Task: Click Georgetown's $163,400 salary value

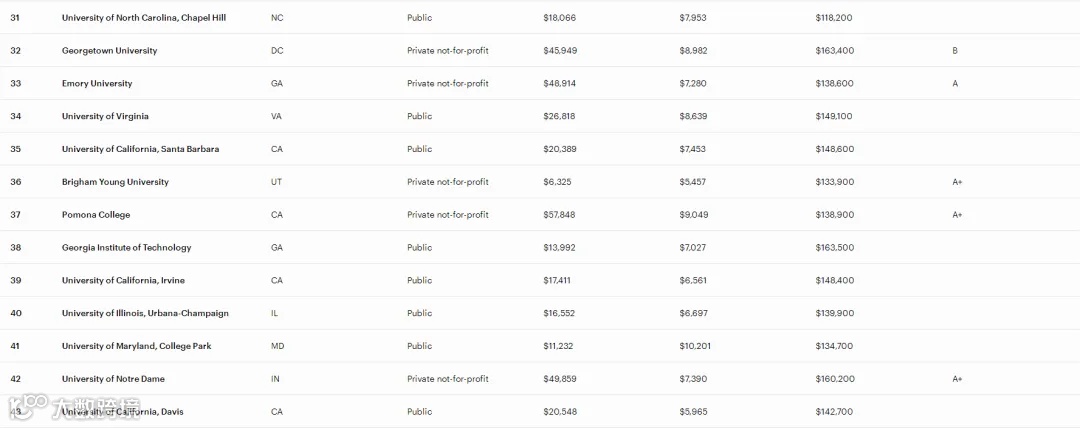Action: pos(834,51)
